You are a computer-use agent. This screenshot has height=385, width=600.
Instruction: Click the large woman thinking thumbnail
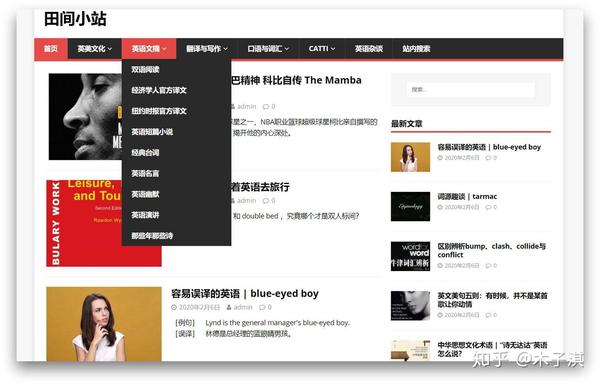104,324
